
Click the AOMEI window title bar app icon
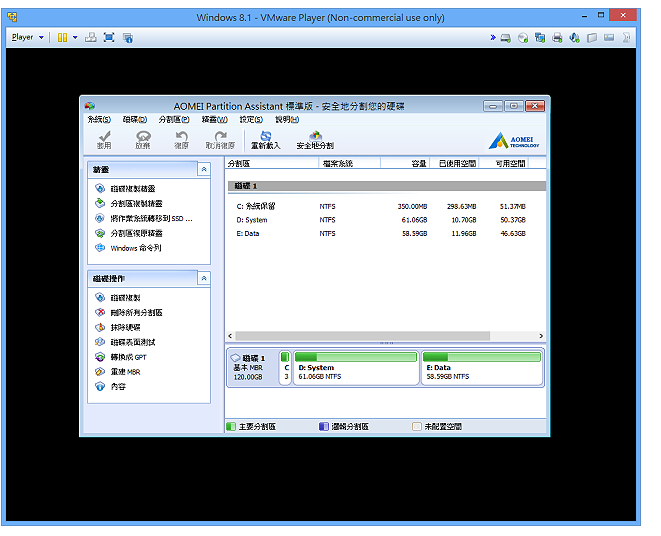click(x=90, y=106)
